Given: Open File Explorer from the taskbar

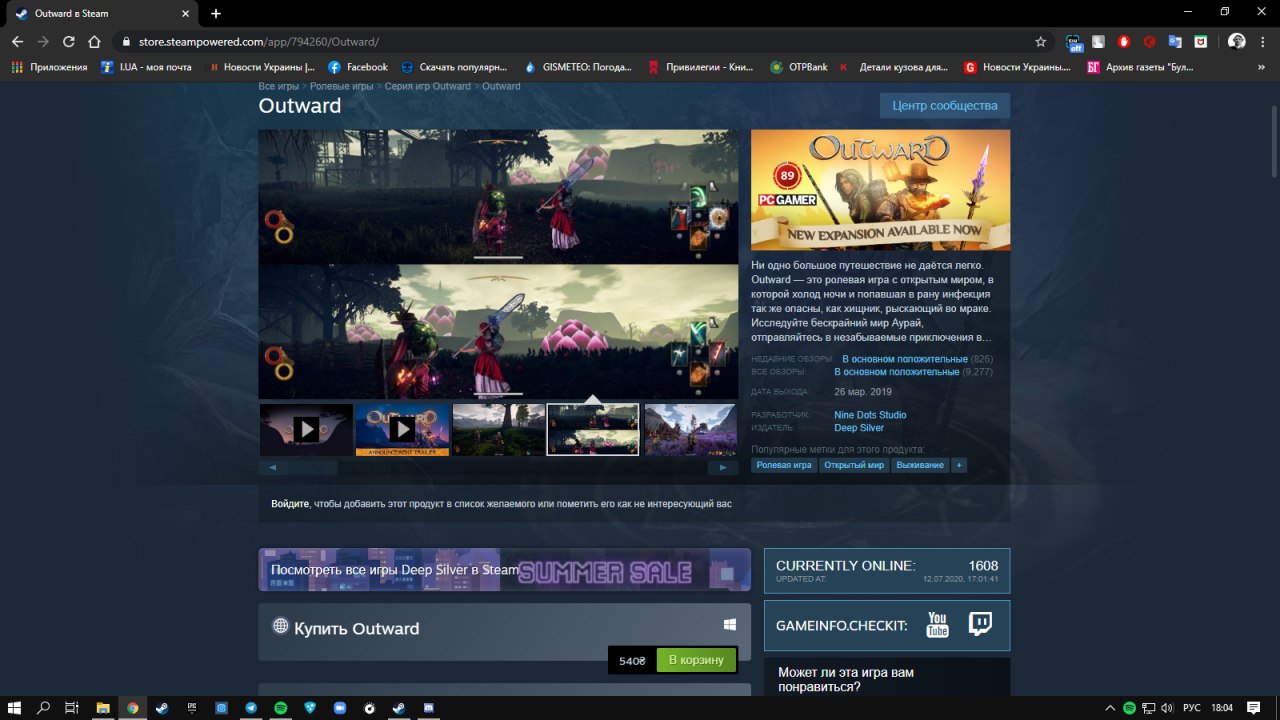Looking at the screenshot, I should point(102,707).
